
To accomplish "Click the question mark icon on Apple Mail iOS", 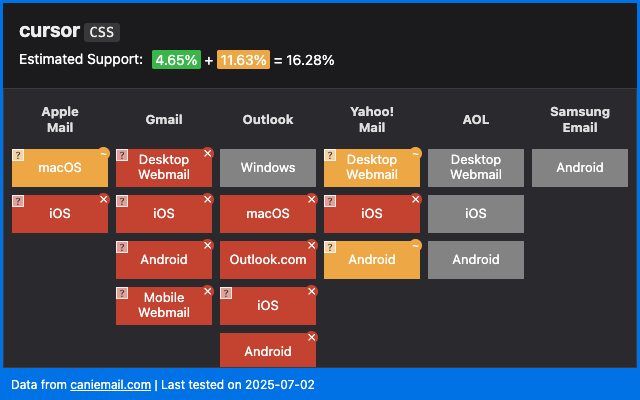I will coord(18,201).
